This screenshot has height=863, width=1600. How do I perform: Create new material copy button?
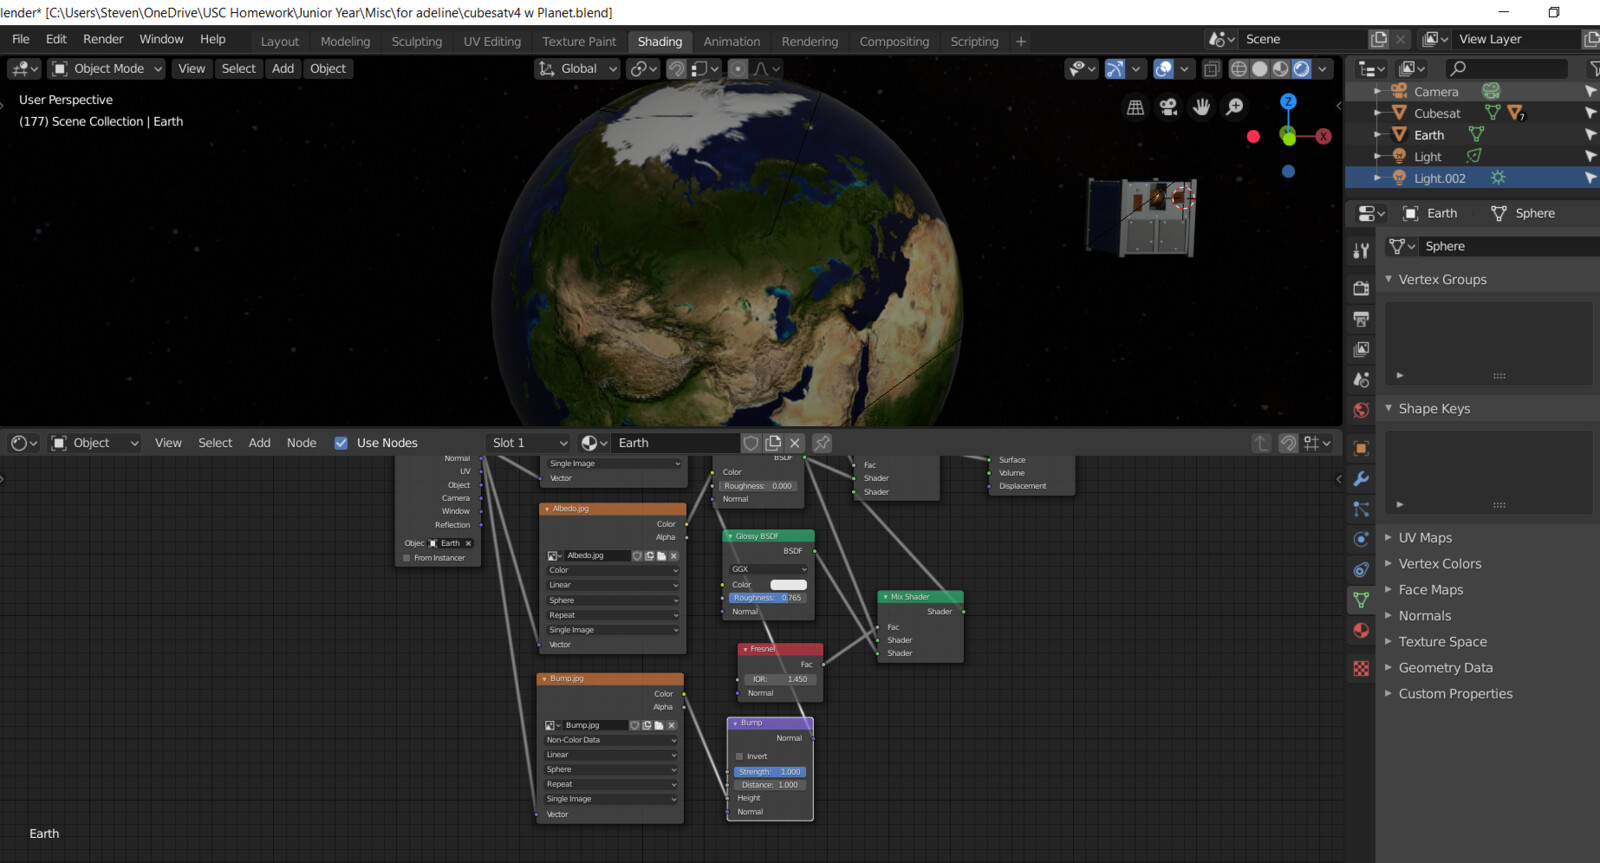tap(773, 443)
